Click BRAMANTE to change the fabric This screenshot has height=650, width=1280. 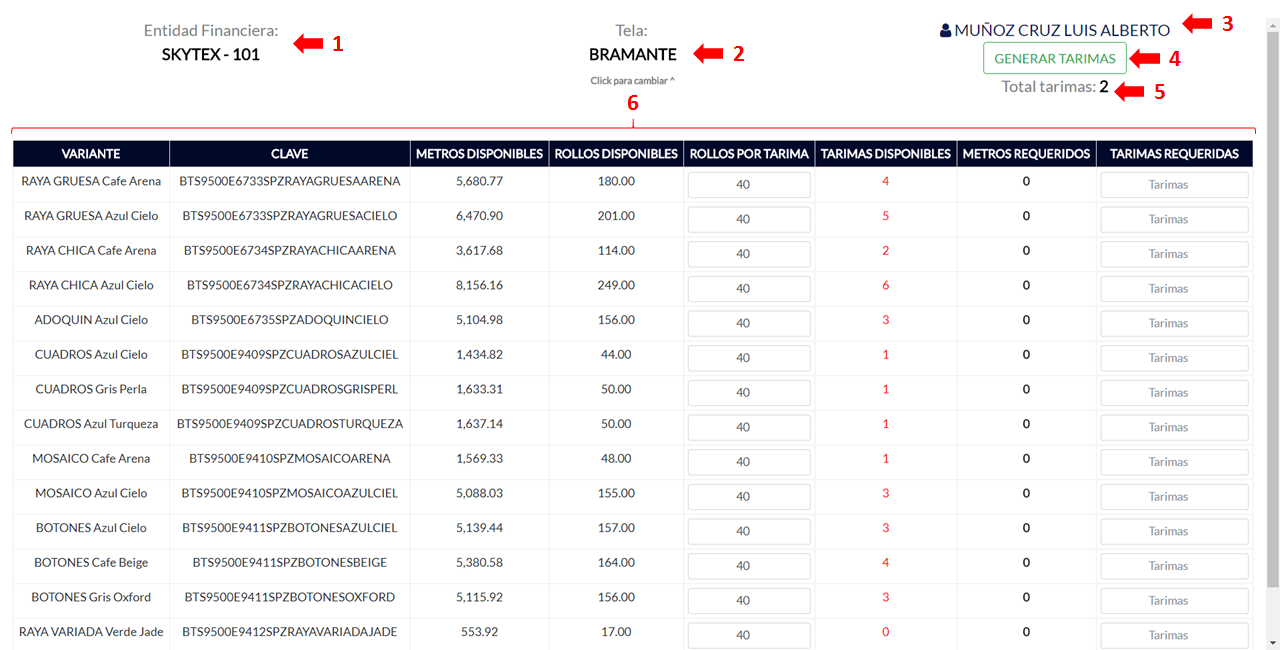tap(633, 54)
